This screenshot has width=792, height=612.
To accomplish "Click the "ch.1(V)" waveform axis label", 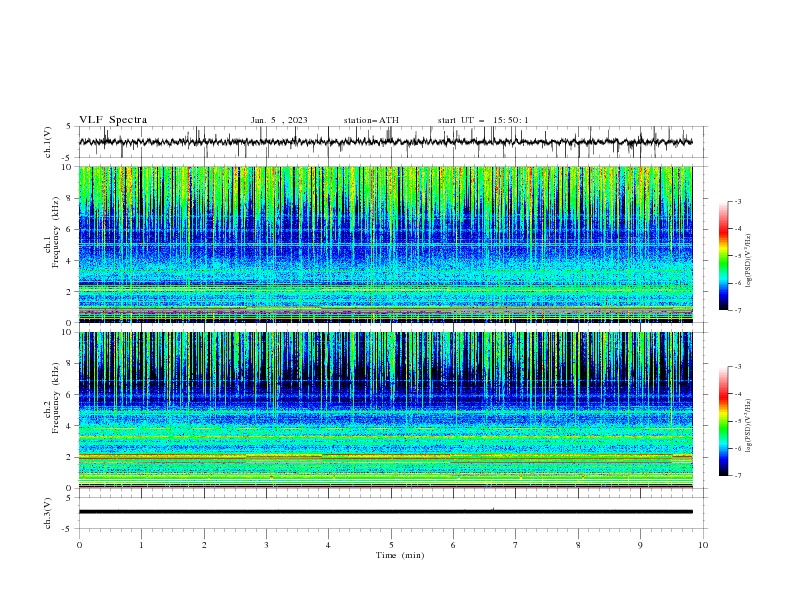I will pyautogui.click(x=48, y=142).
